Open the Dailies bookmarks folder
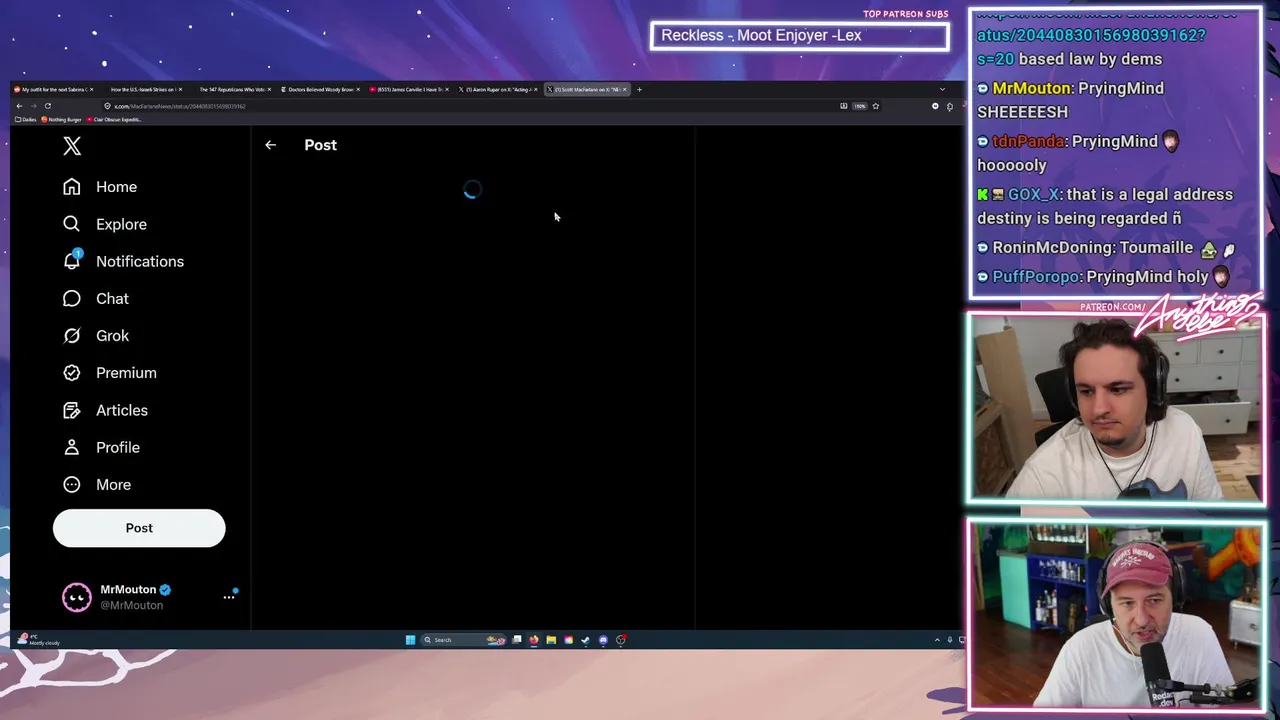 point(28,119)
